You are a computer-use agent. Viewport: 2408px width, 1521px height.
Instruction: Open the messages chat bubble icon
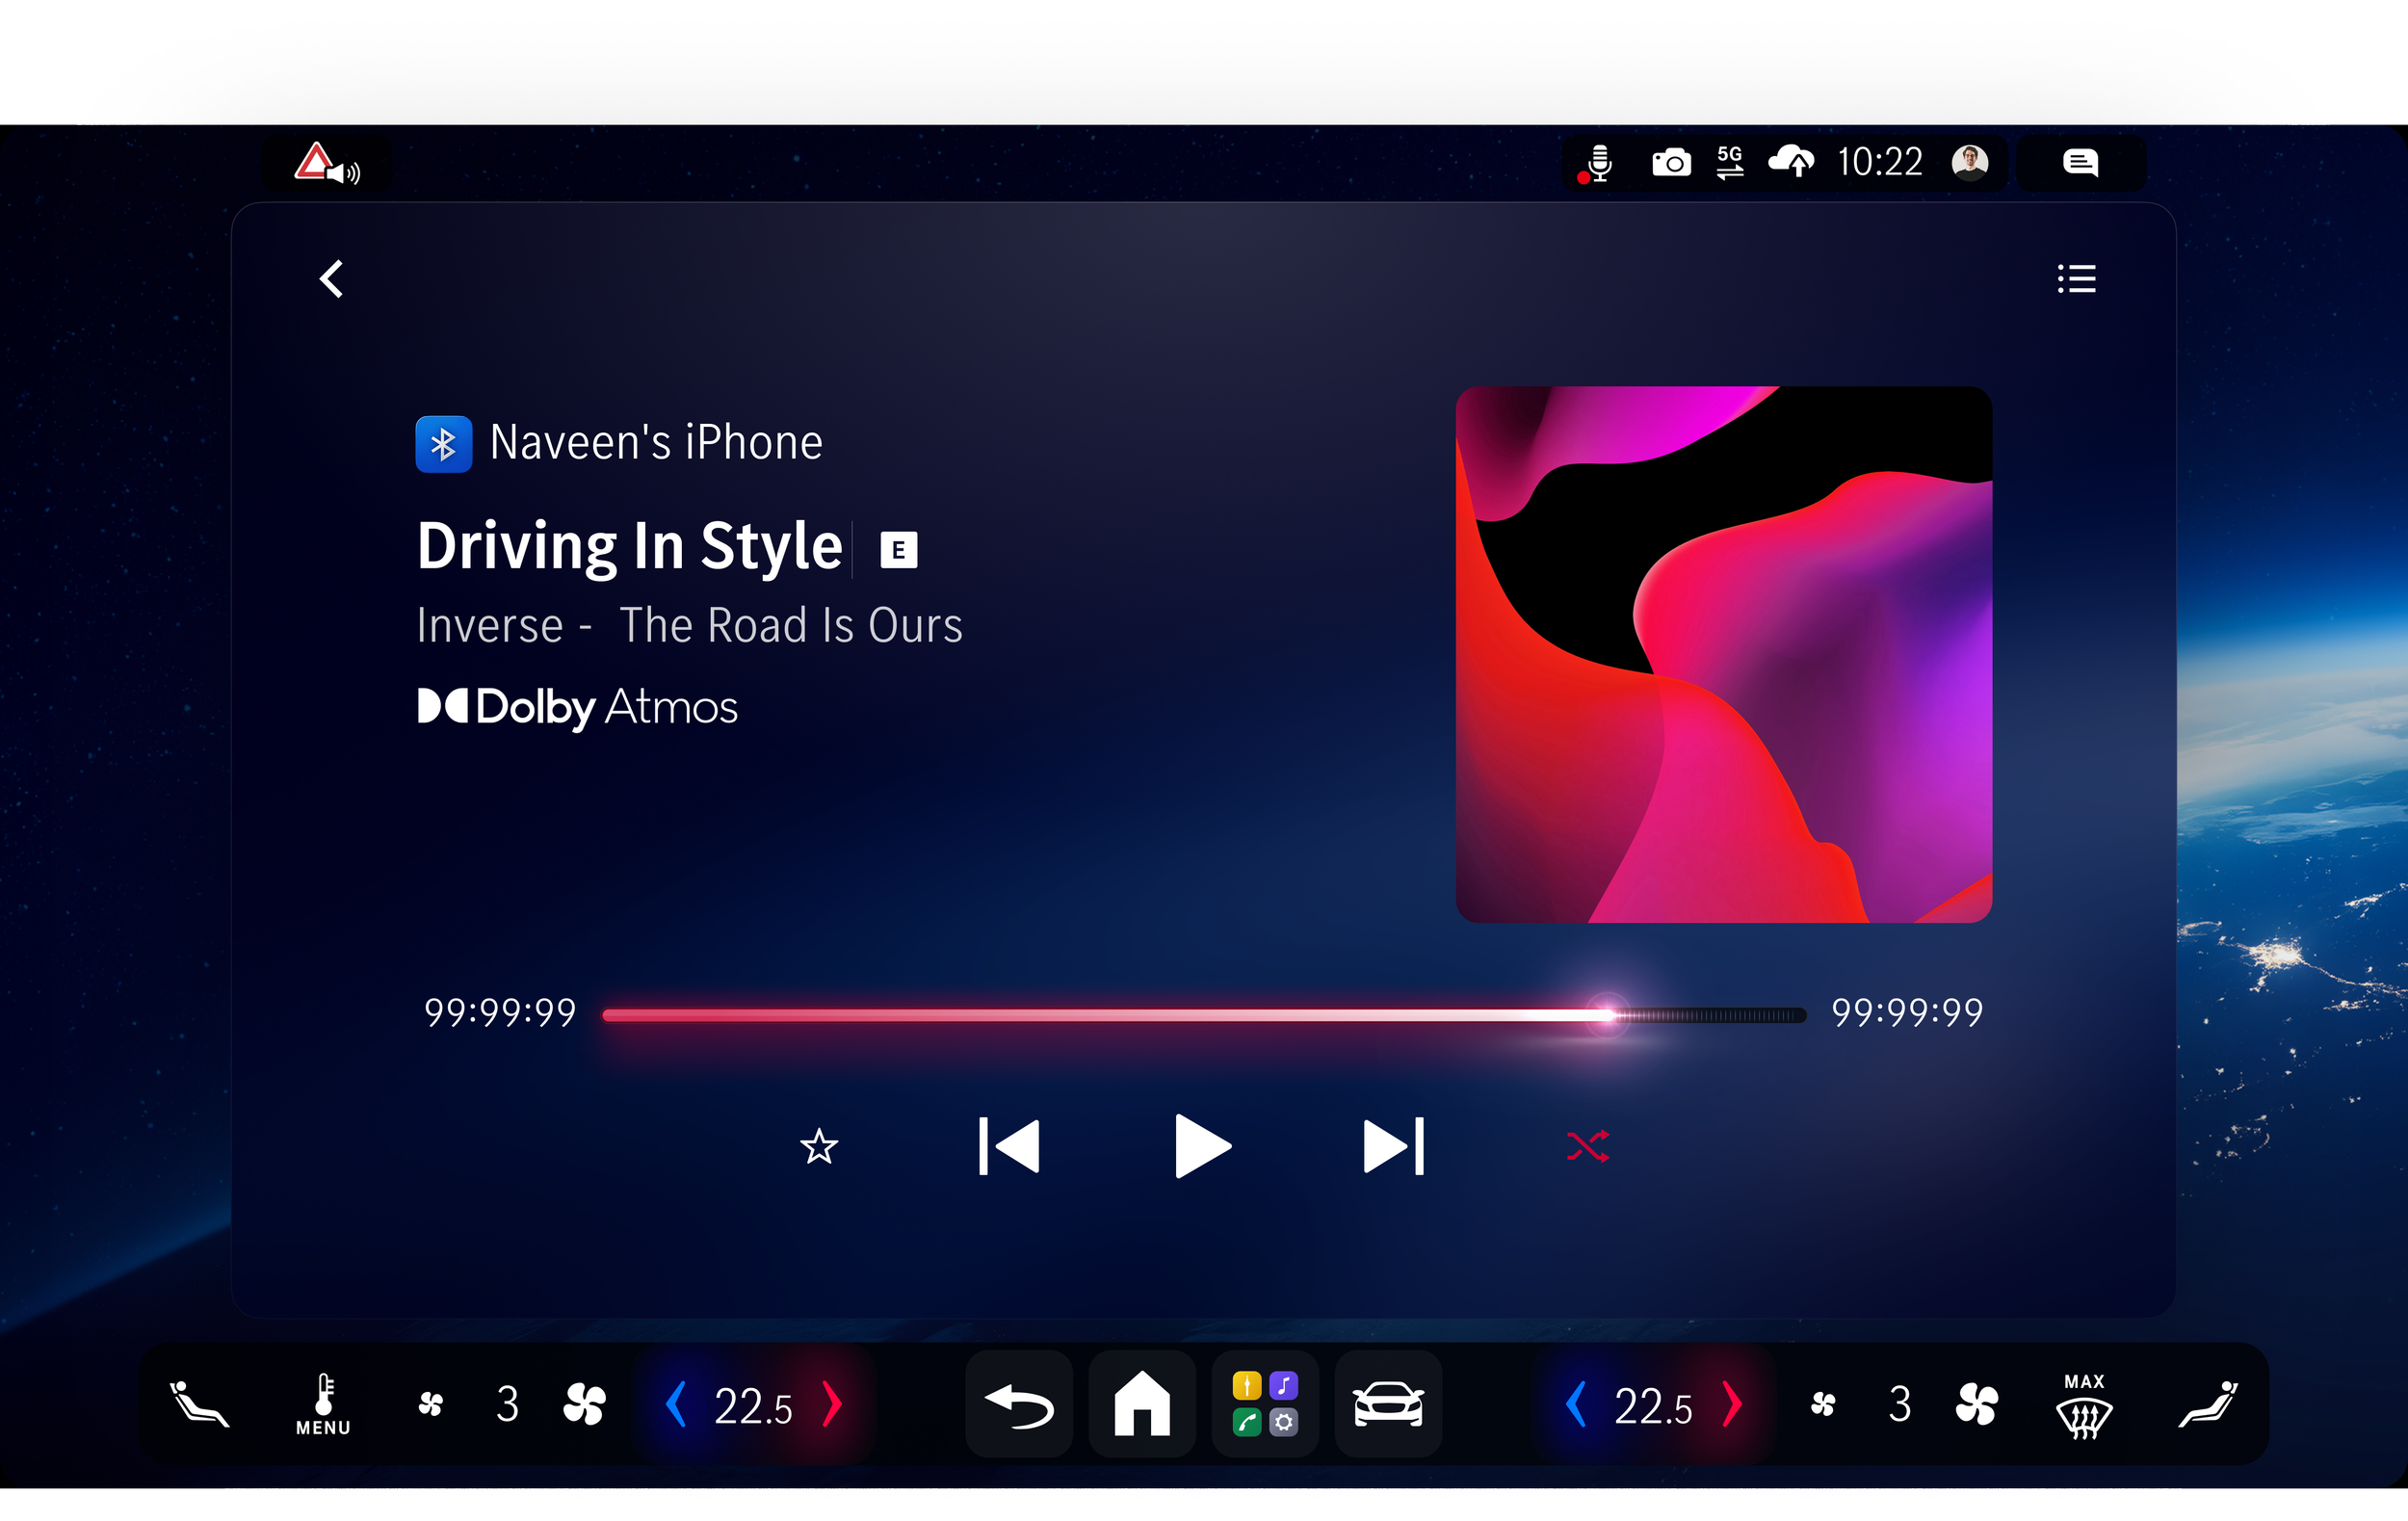2080,163
